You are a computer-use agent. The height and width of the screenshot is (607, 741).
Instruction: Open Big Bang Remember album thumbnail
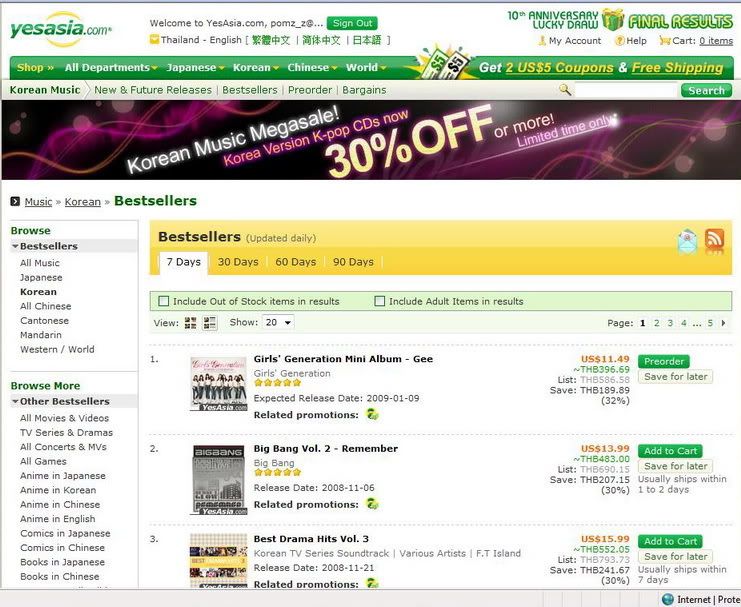219,480
